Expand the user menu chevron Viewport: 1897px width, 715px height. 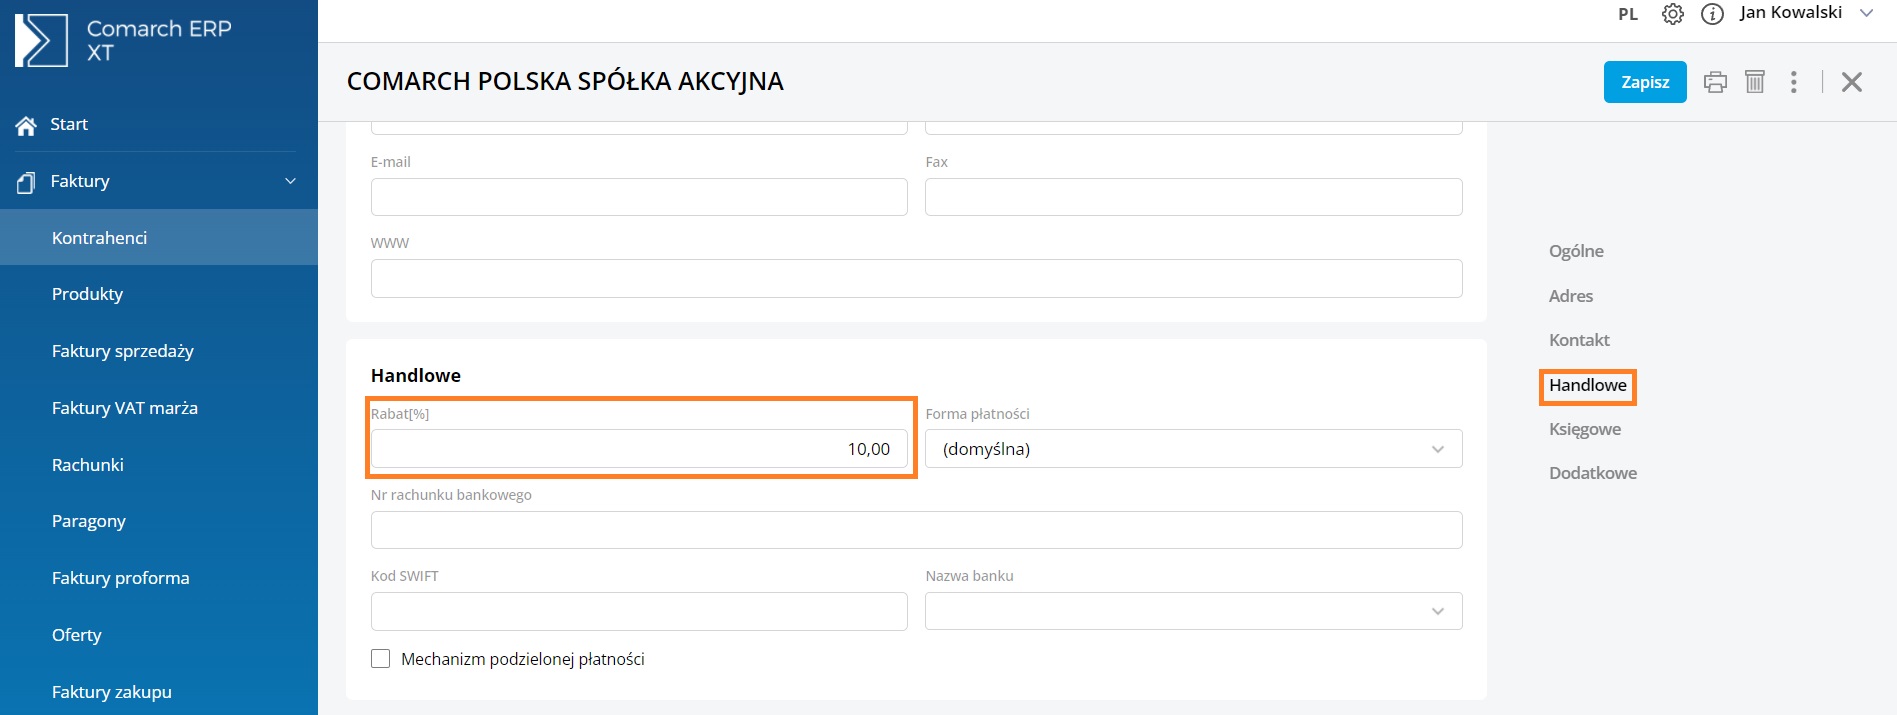pyautogui.click(x=1866, y=13)
